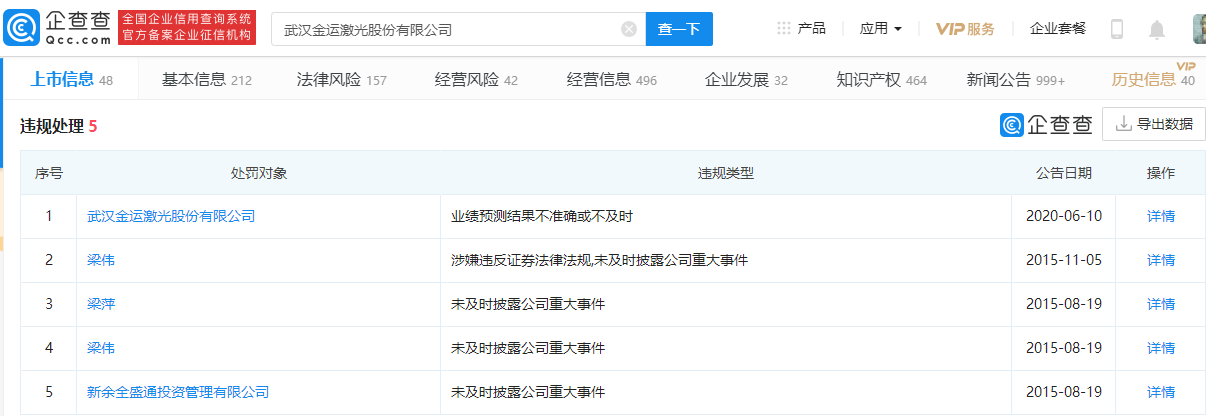1206x416 pixels.
Task: Expand the 应用 dropdown menu
Action: pyautogui.click(x=881, y=29)
